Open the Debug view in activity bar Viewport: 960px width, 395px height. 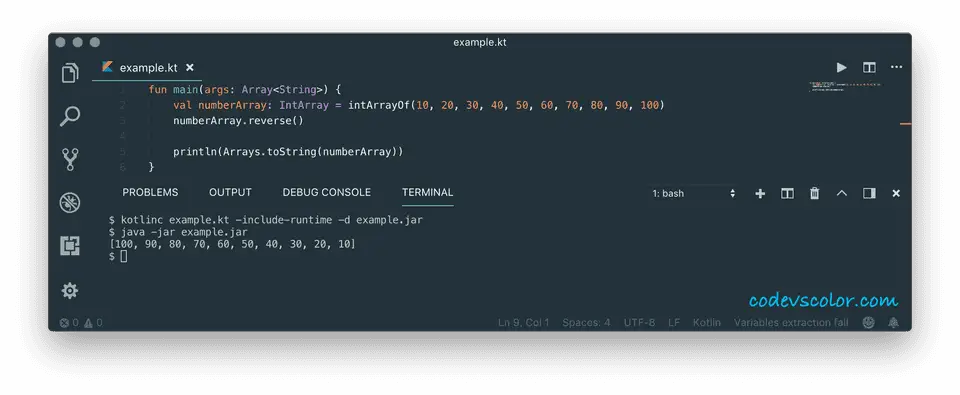pyautogui.click(x=70, y=203)
